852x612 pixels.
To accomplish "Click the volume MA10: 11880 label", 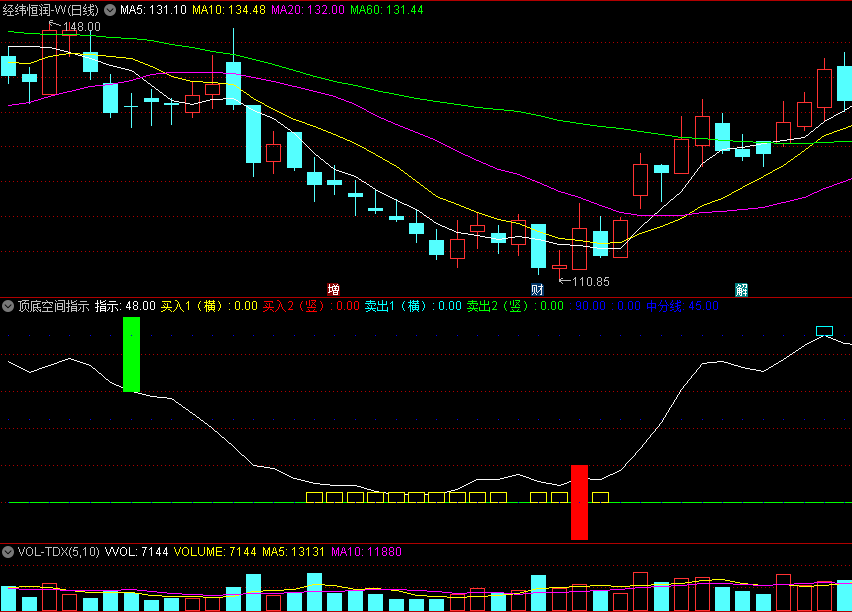I will (x=366, y=552).
